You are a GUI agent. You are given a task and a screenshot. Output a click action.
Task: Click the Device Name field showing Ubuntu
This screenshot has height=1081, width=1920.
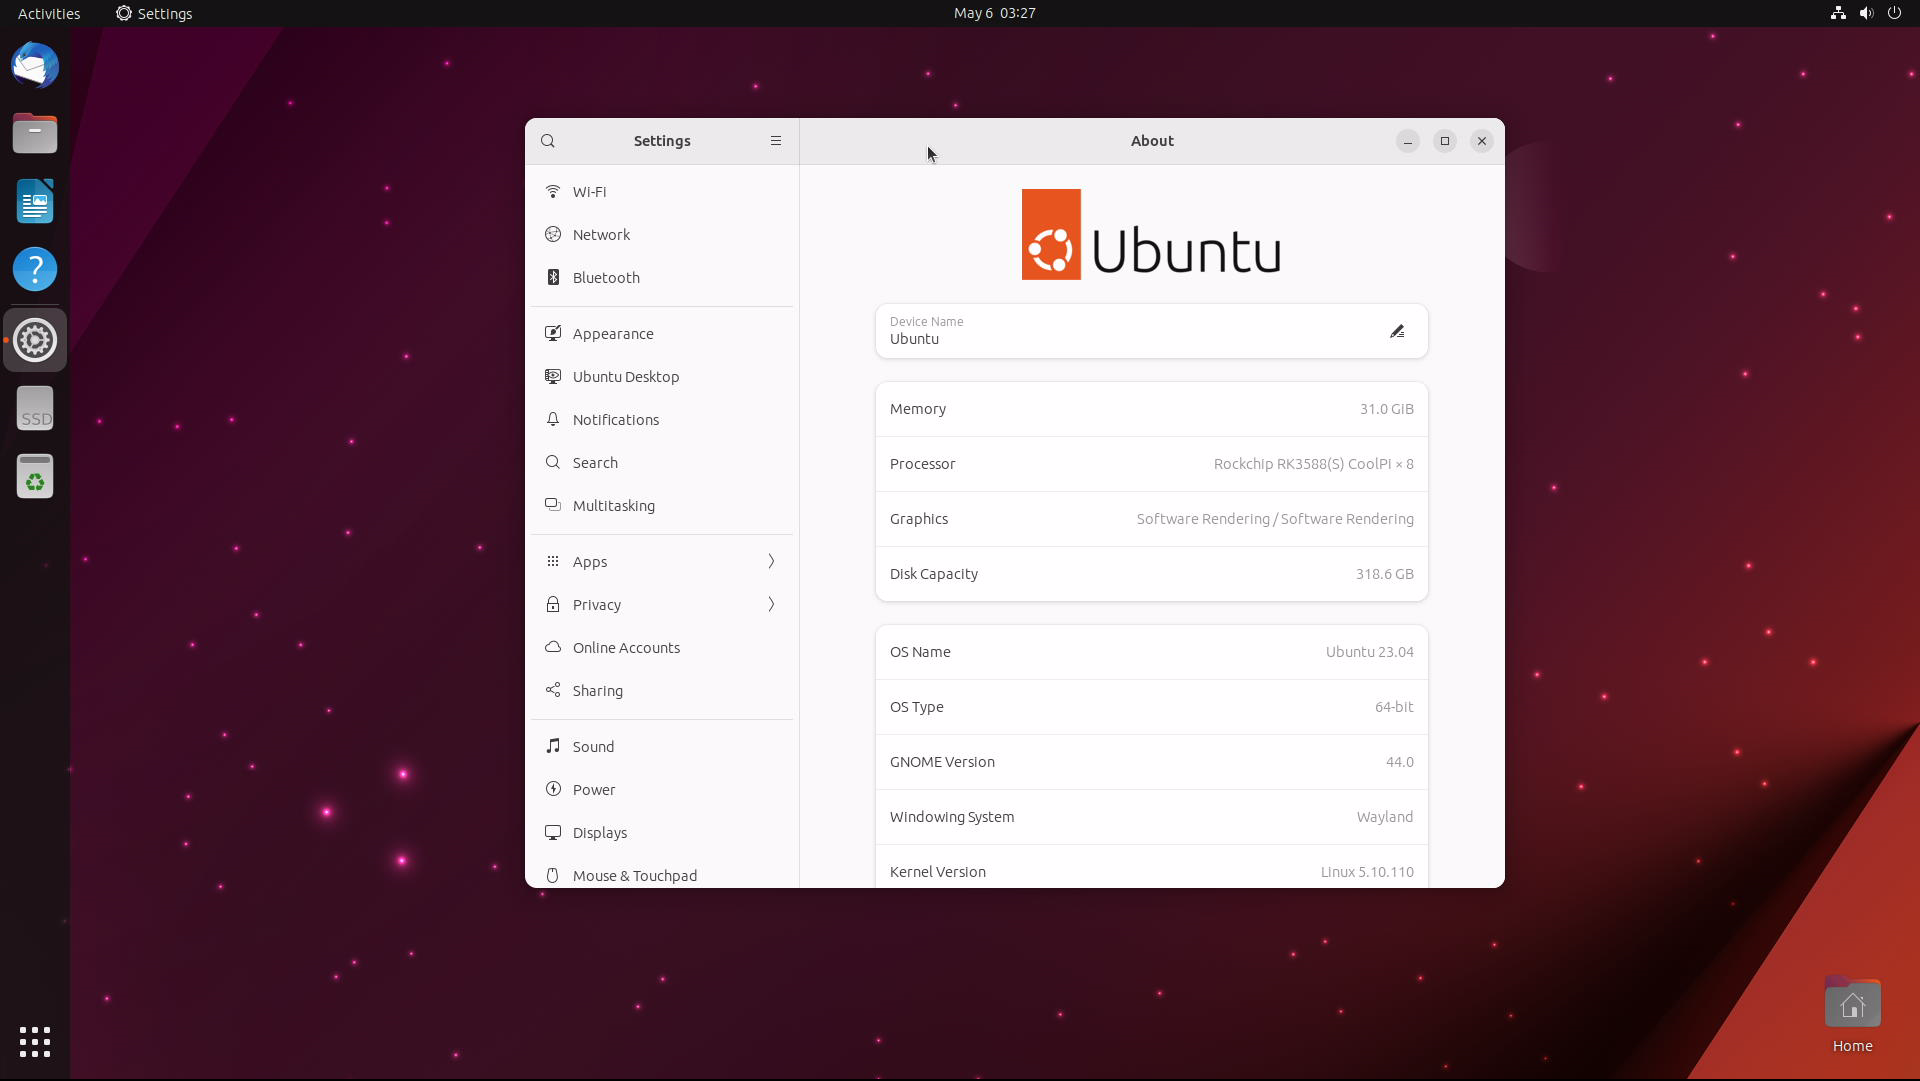(1152, 331)
